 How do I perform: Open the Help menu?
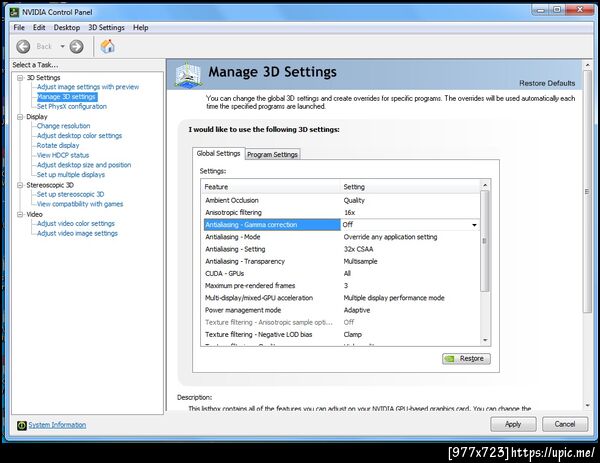point(140,28)
